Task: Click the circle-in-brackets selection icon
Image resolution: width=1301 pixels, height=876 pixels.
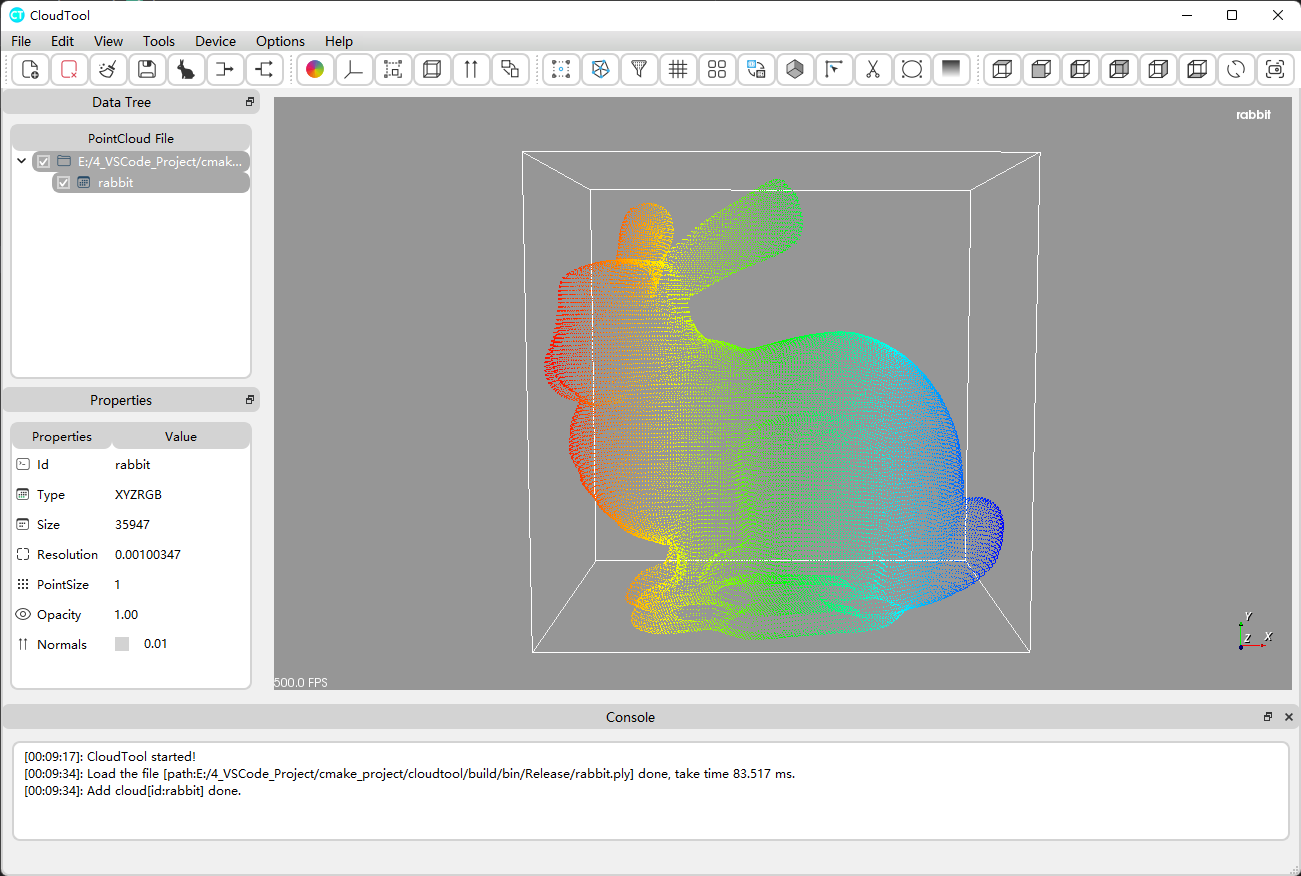Action: 912,69
